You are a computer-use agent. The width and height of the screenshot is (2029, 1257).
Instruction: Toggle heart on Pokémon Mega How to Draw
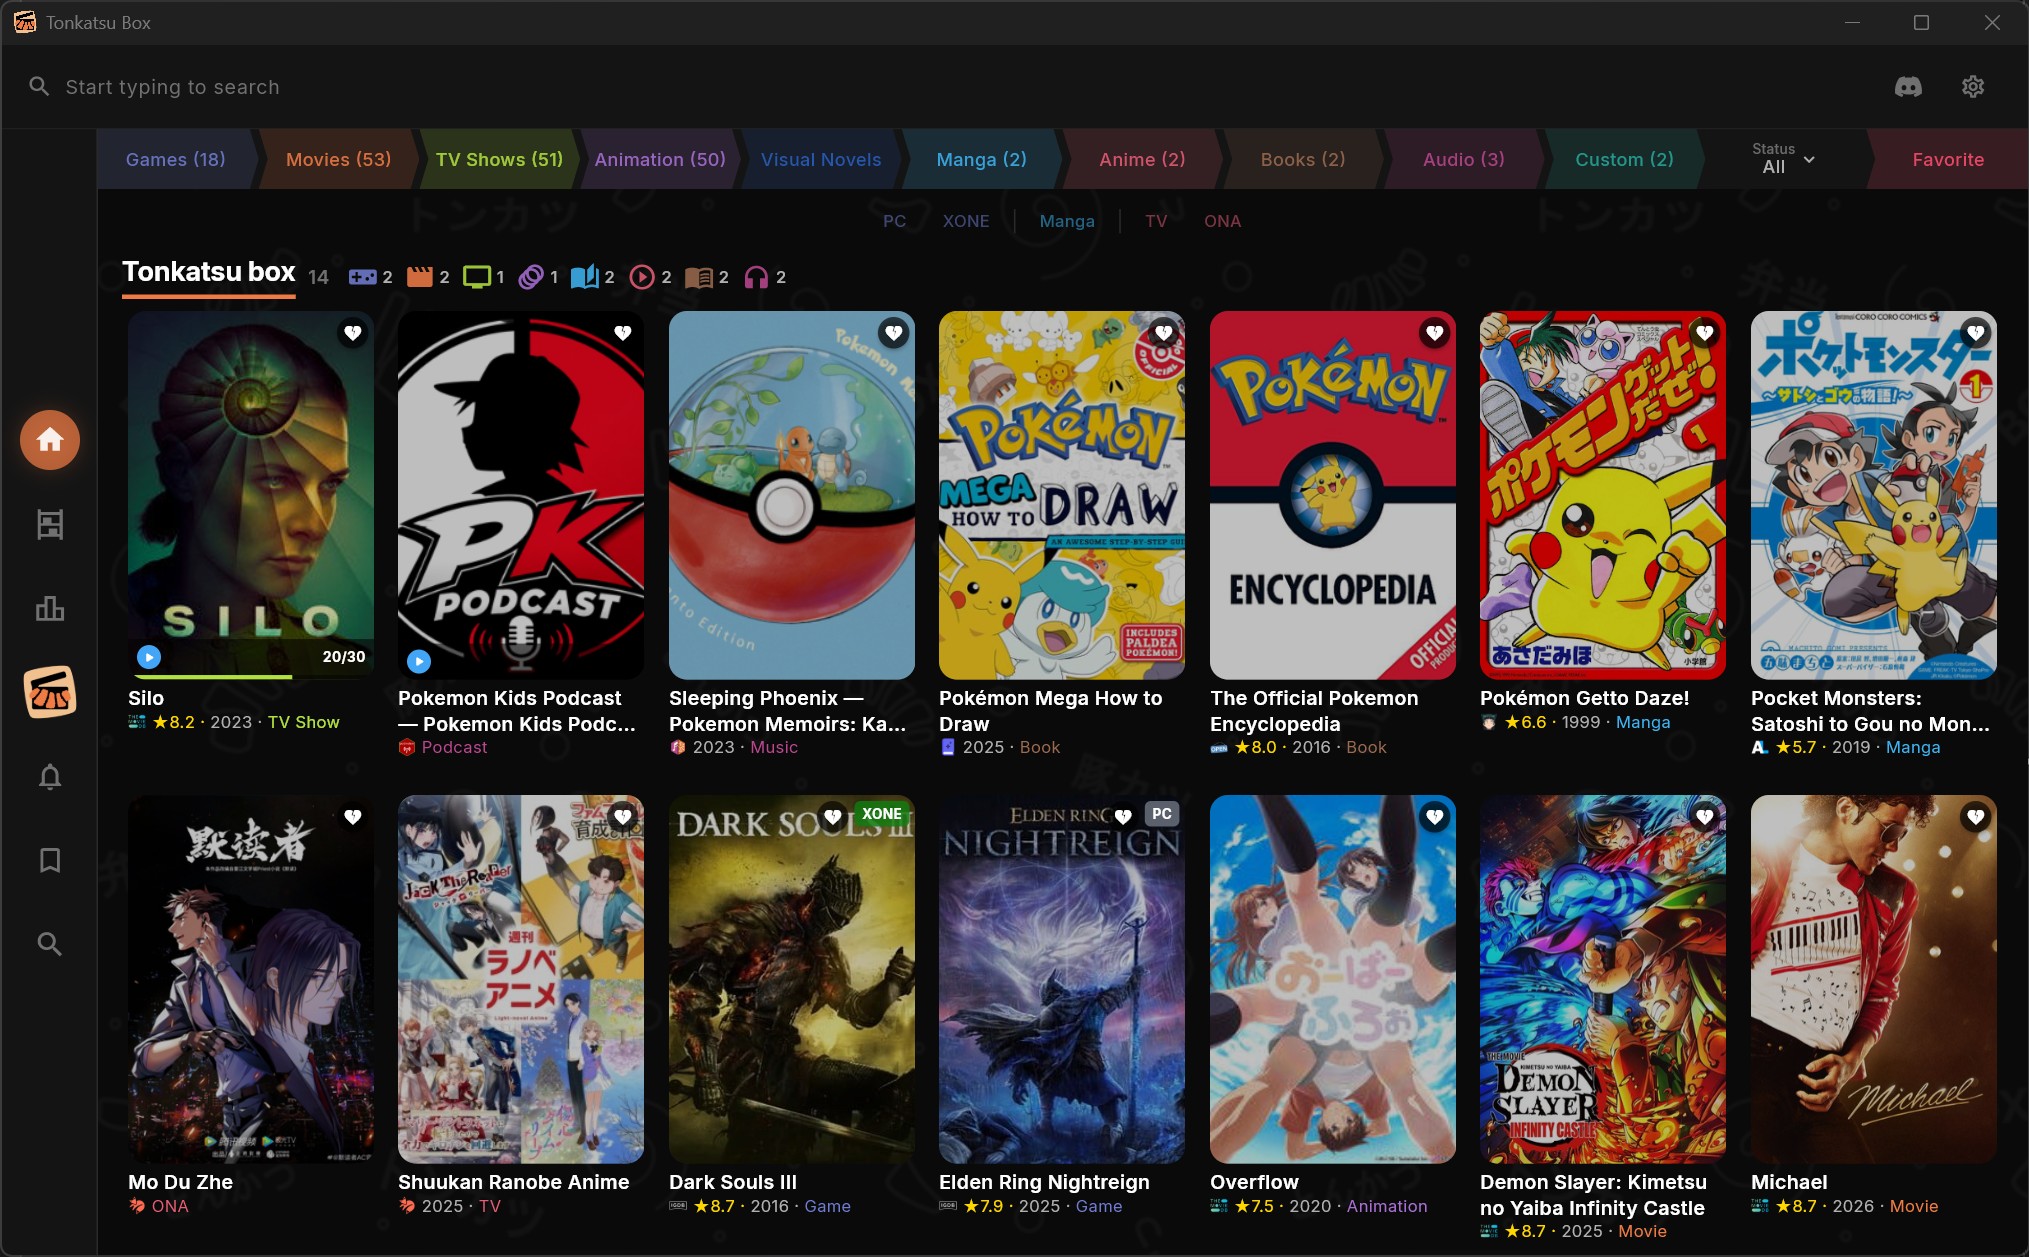tap(1163, 333)
